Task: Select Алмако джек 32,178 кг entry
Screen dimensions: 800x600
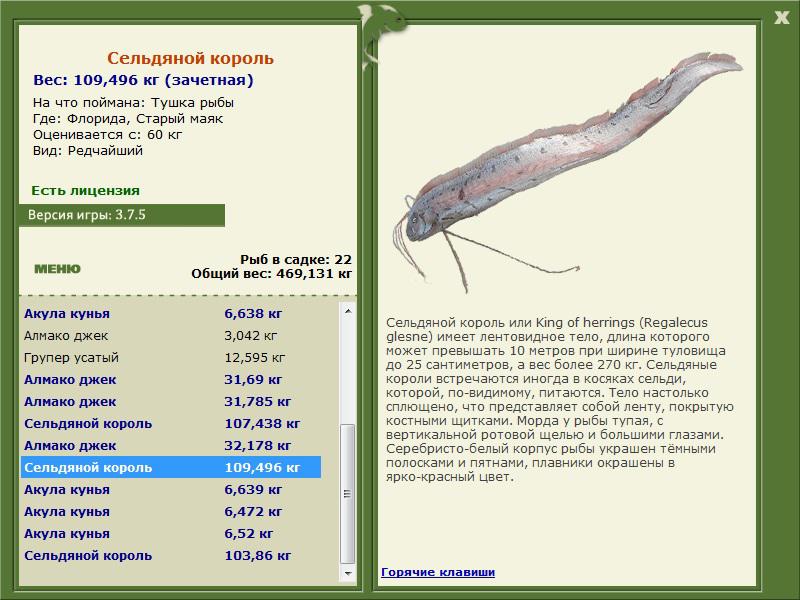Action: pyautogui.click(x=171, y=445)
